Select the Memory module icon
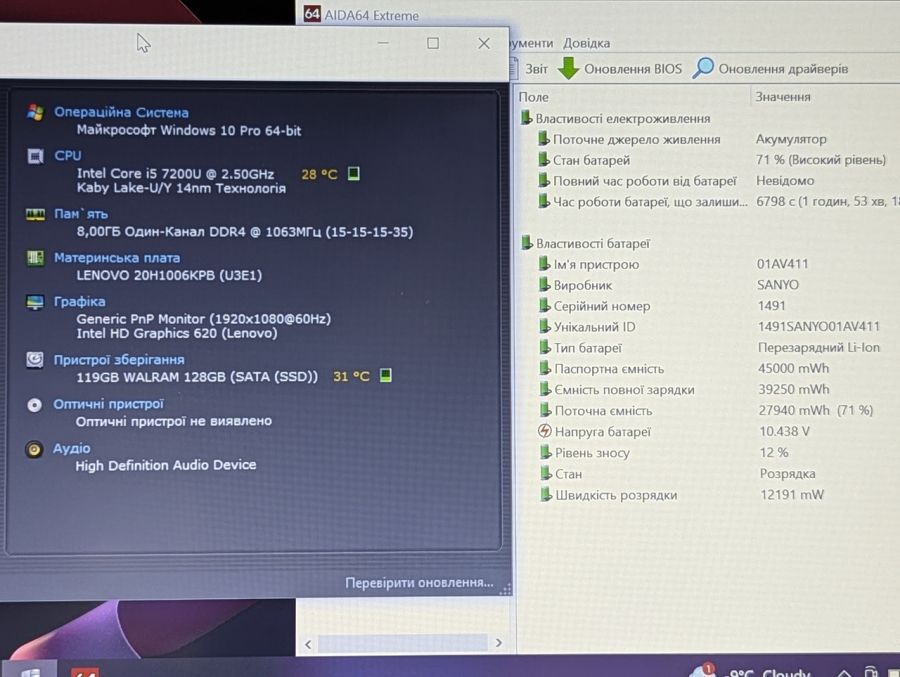Viewport: 900px width, 677px height. point(36,215)
